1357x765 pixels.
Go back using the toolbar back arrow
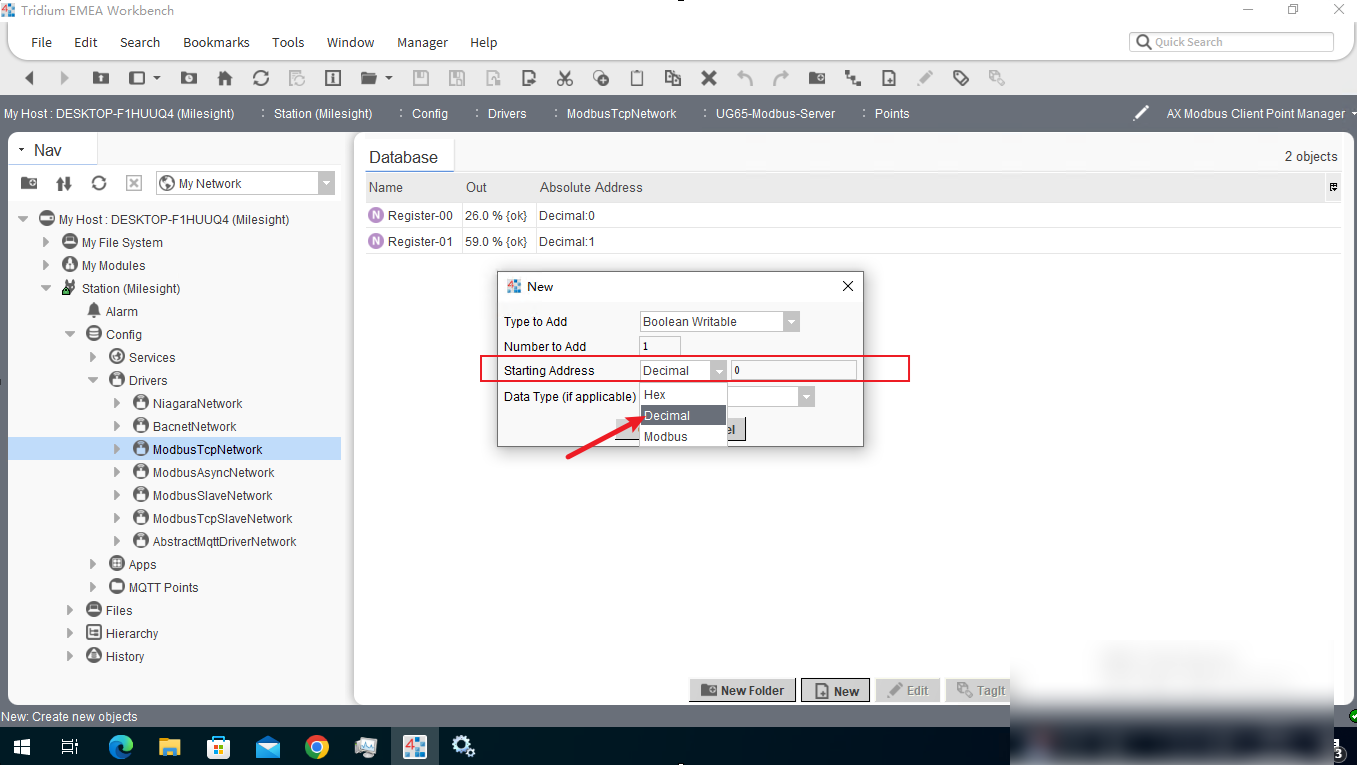(x=29, y=78)
